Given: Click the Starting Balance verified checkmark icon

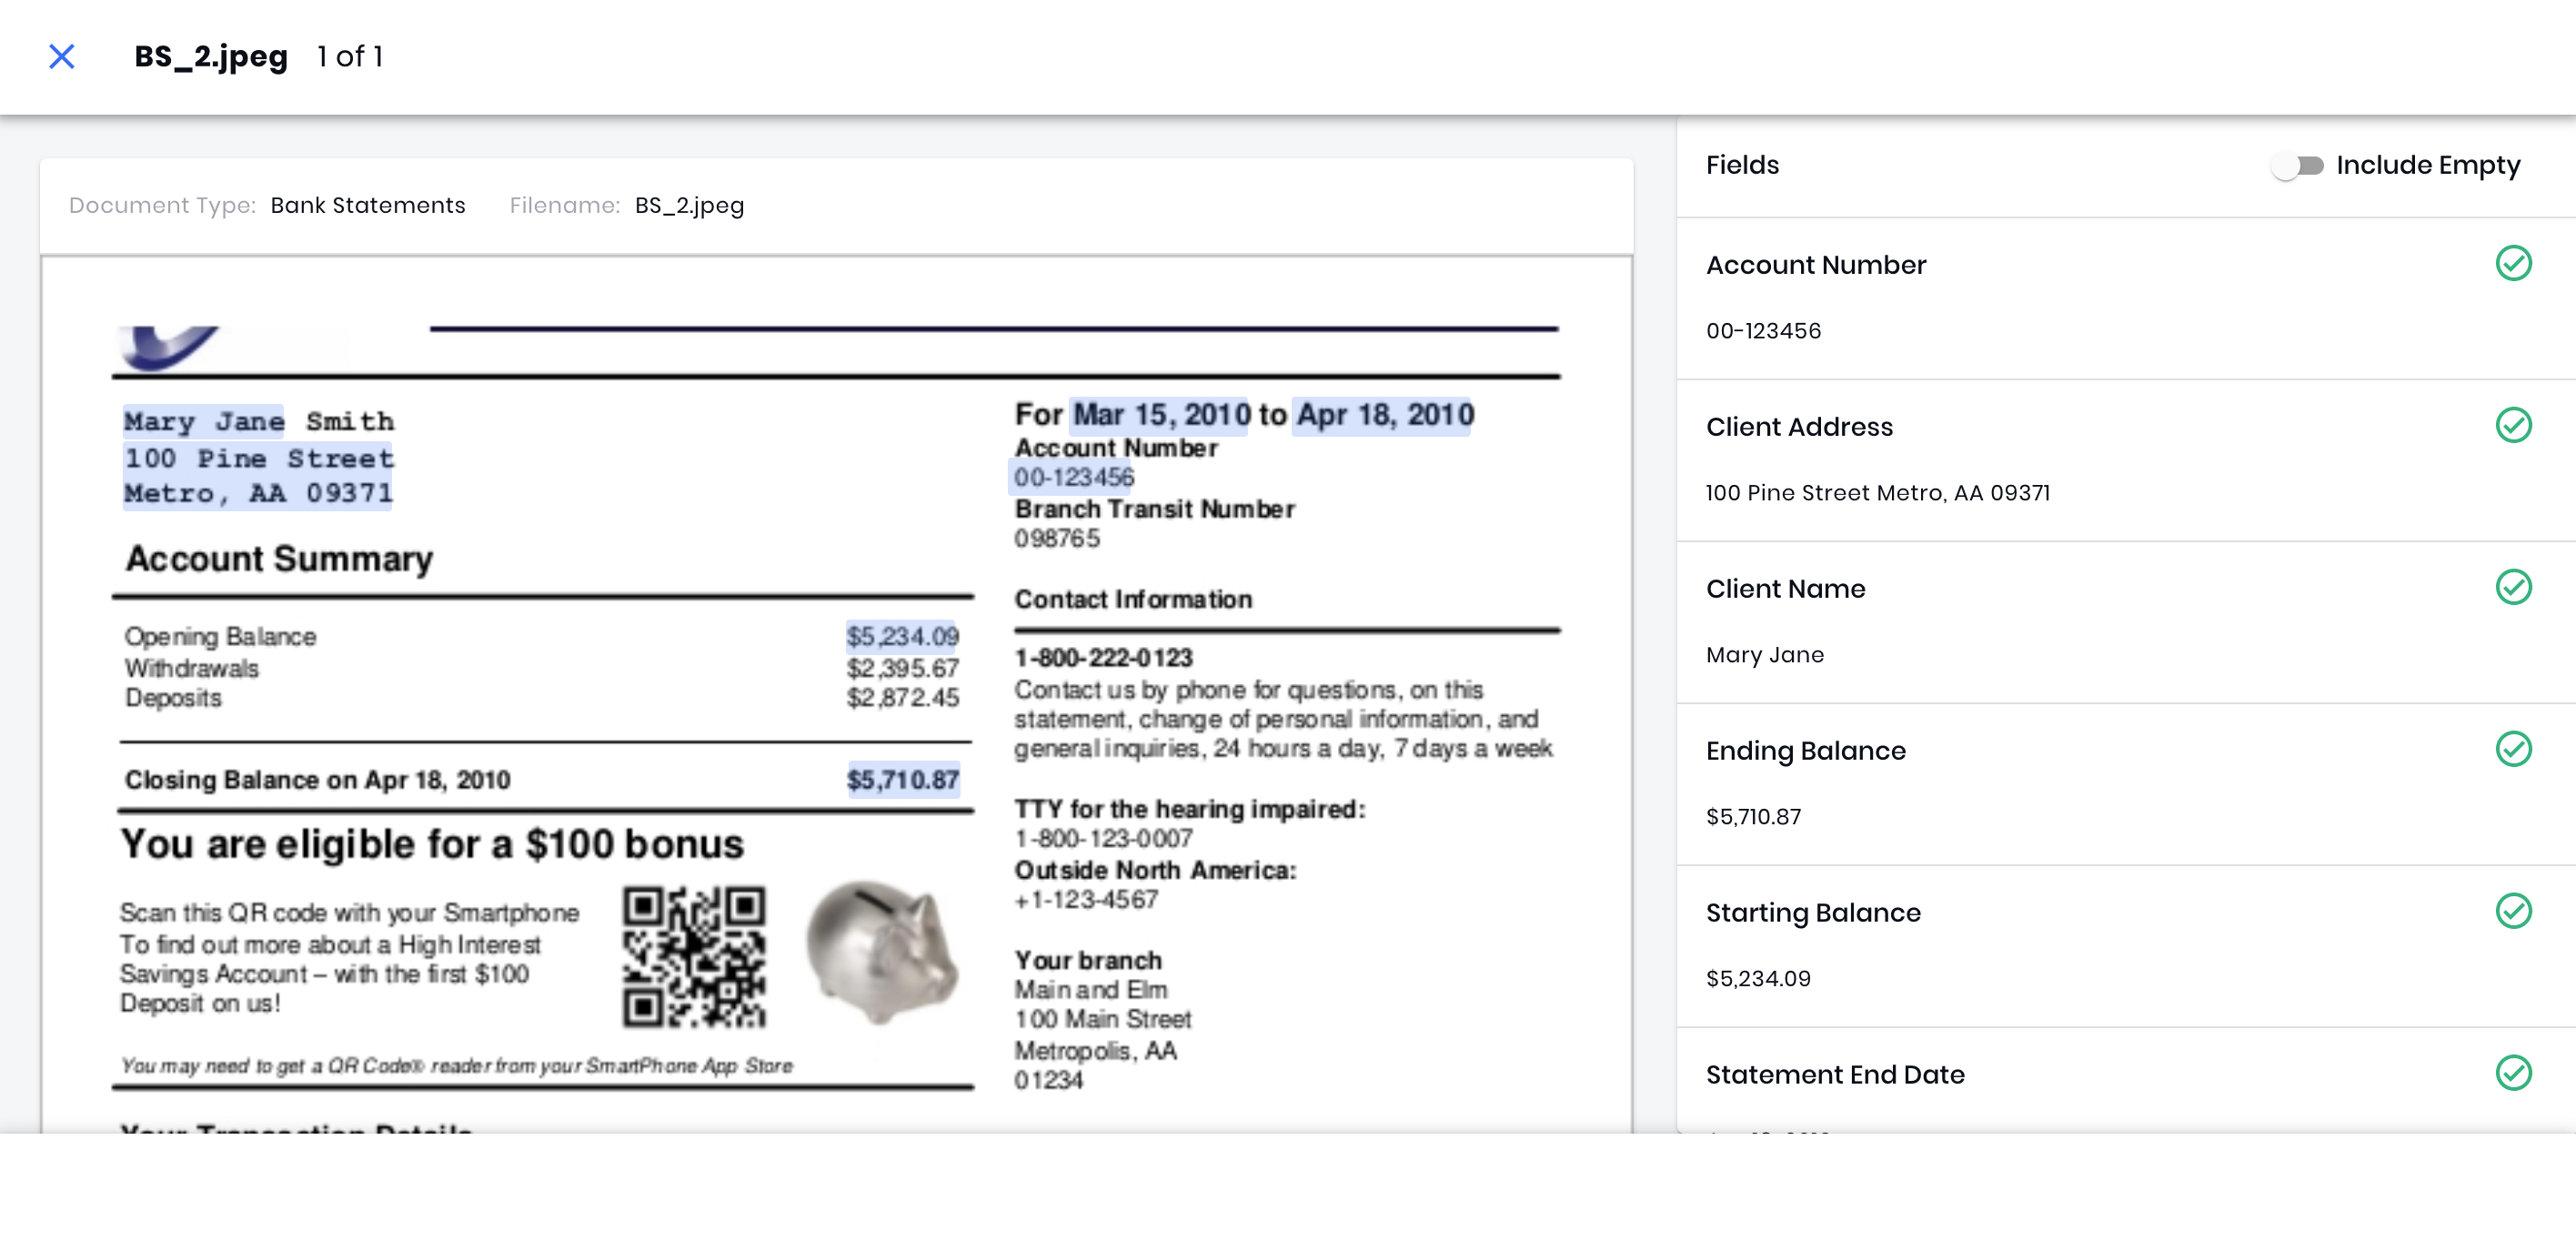Looking at the screenshot, I should coord(2513,911).
